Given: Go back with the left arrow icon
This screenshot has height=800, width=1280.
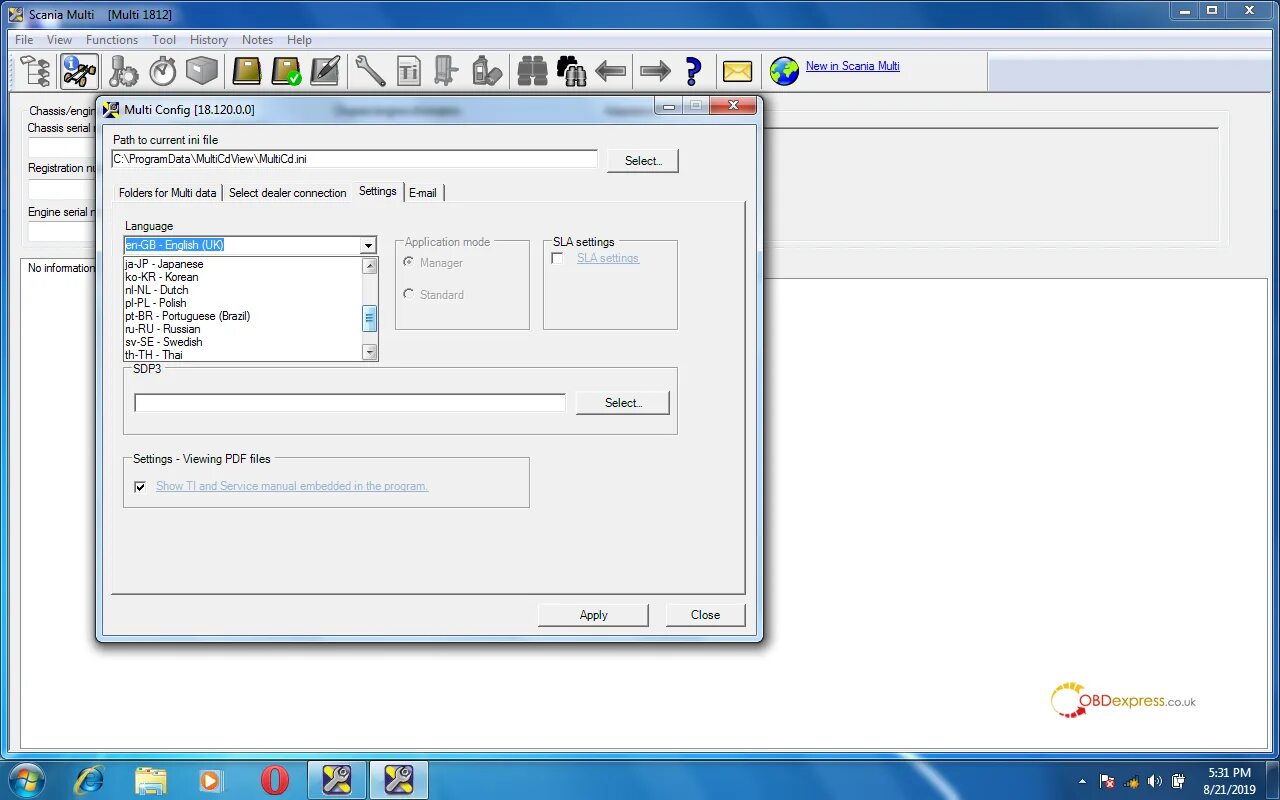Looking at the screenshot, I should [x=610, y=71].
